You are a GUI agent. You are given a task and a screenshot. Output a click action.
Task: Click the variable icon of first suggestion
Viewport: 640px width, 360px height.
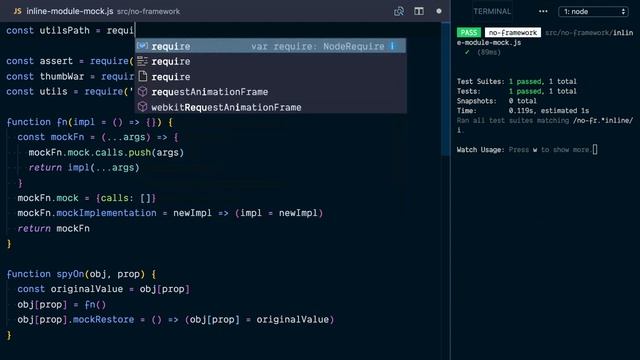142,46
